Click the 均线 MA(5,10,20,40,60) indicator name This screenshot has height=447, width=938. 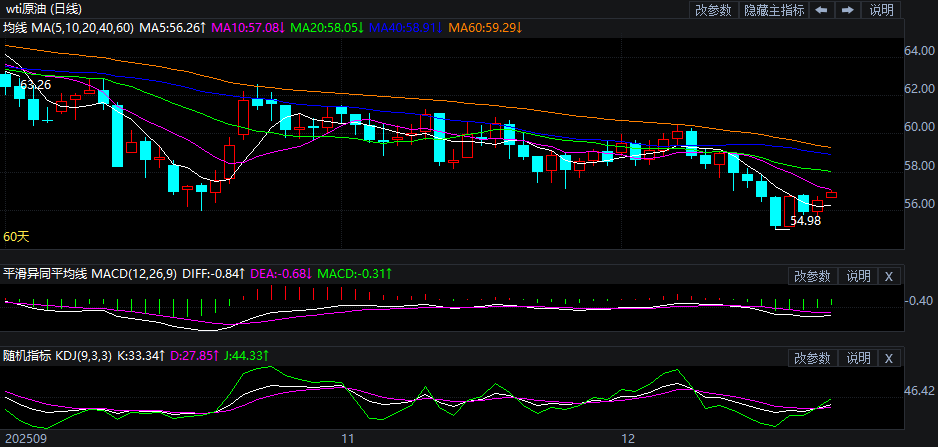(x=67, y=28)
